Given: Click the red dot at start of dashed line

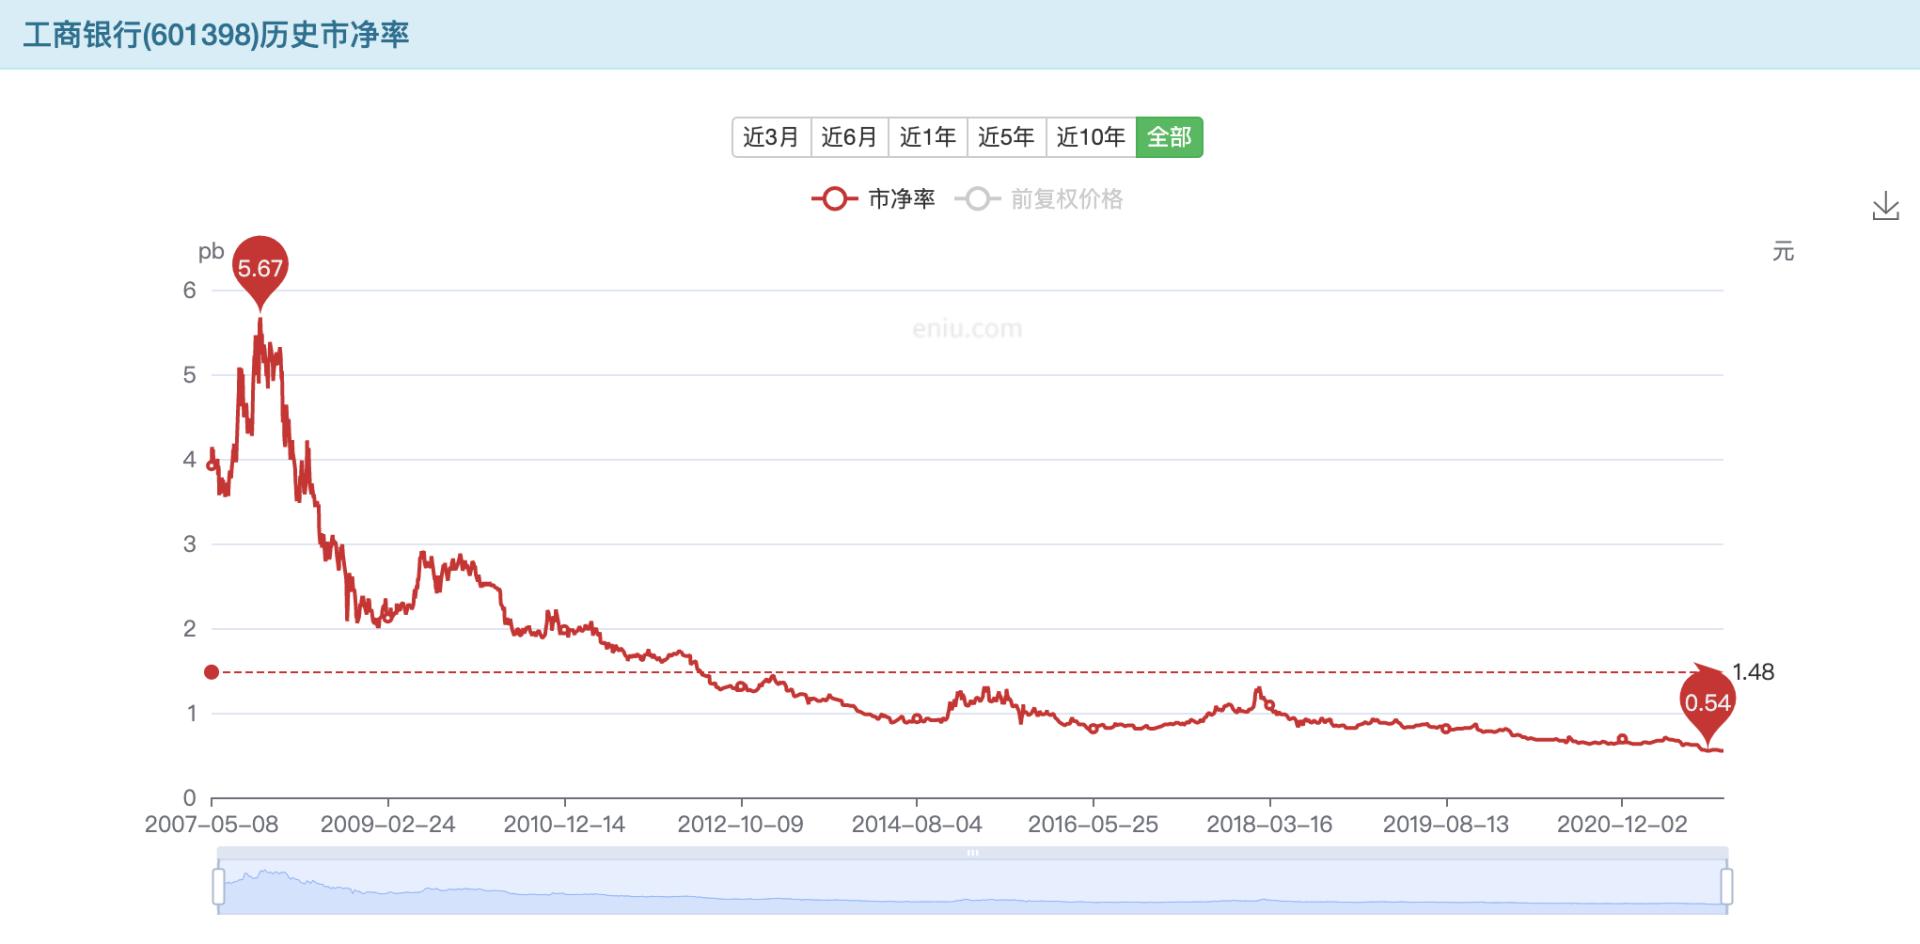Looking at the screenshot, I should (x=211, y=672).
